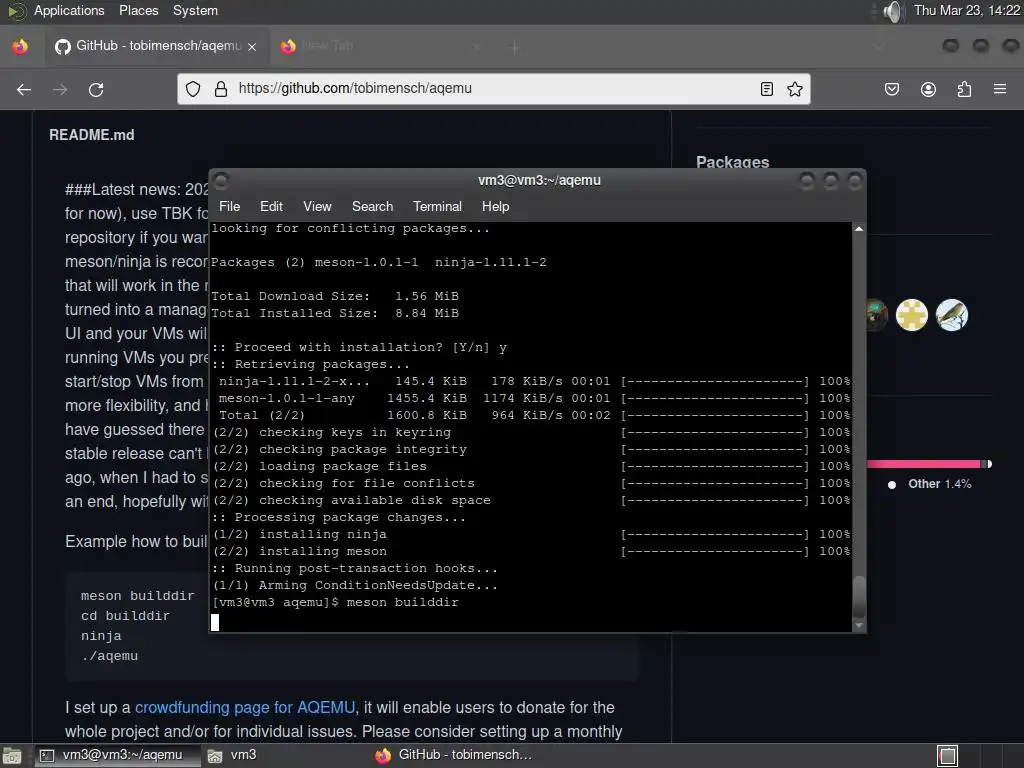Switch to vm3@vm3:~/aqemu taskbar window
Screen dimensions: 1024x768
pyautogui.click(x=116, y=756)
